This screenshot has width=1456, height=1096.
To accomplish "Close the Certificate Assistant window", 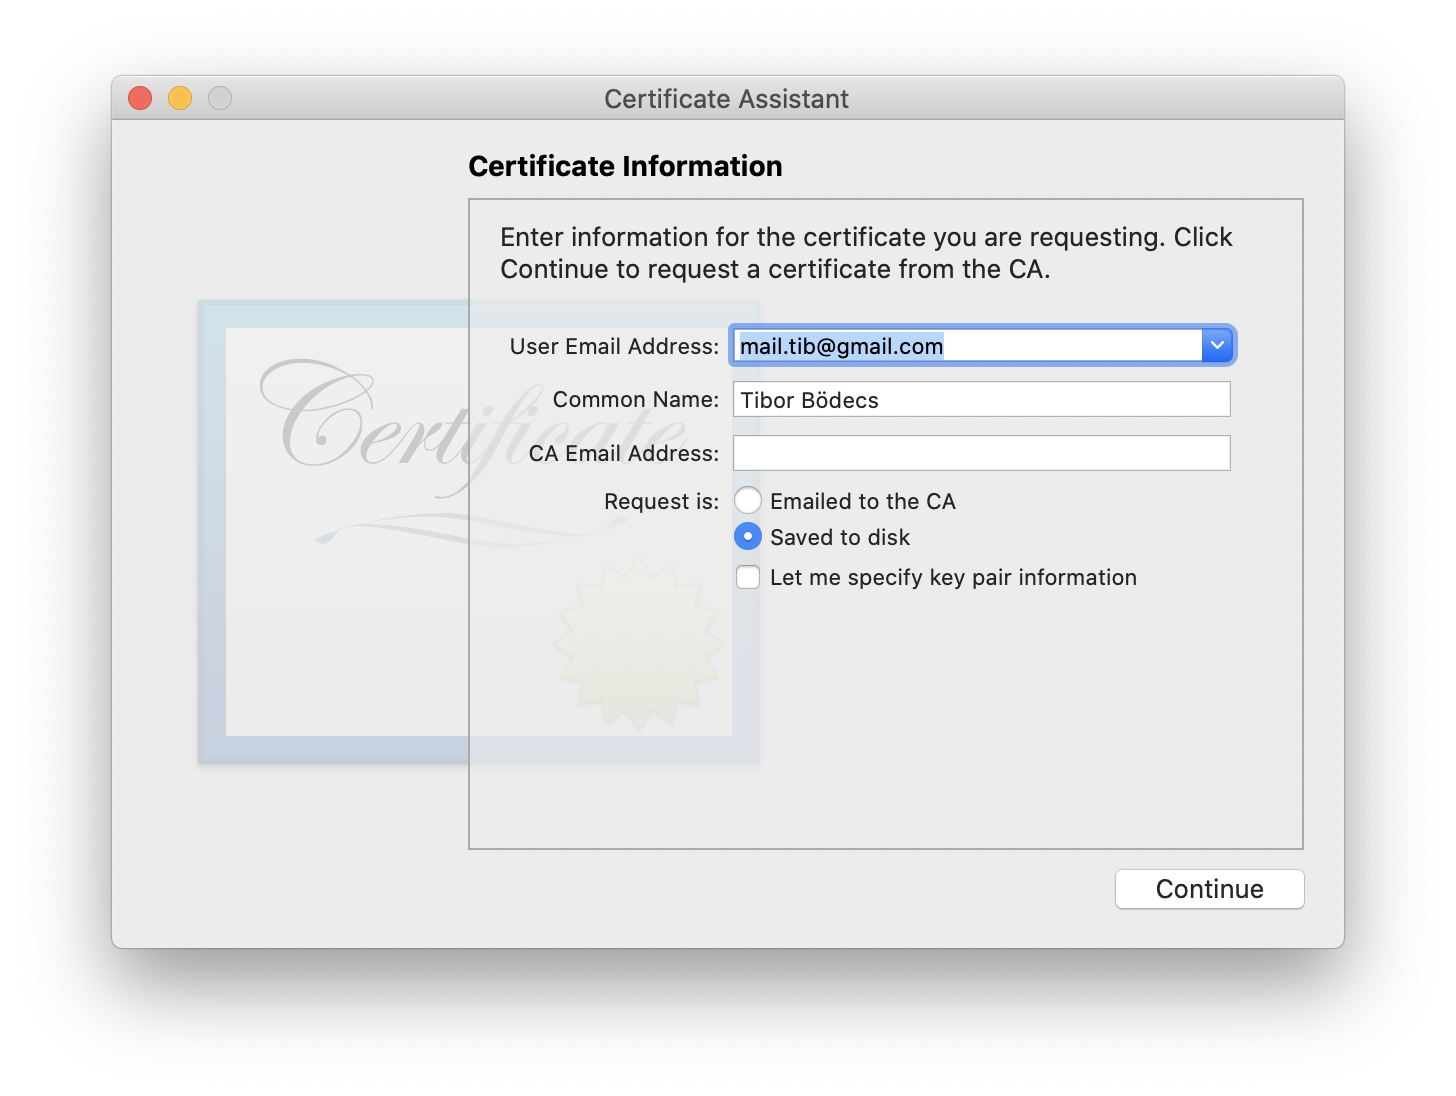I will click(140, 98).
